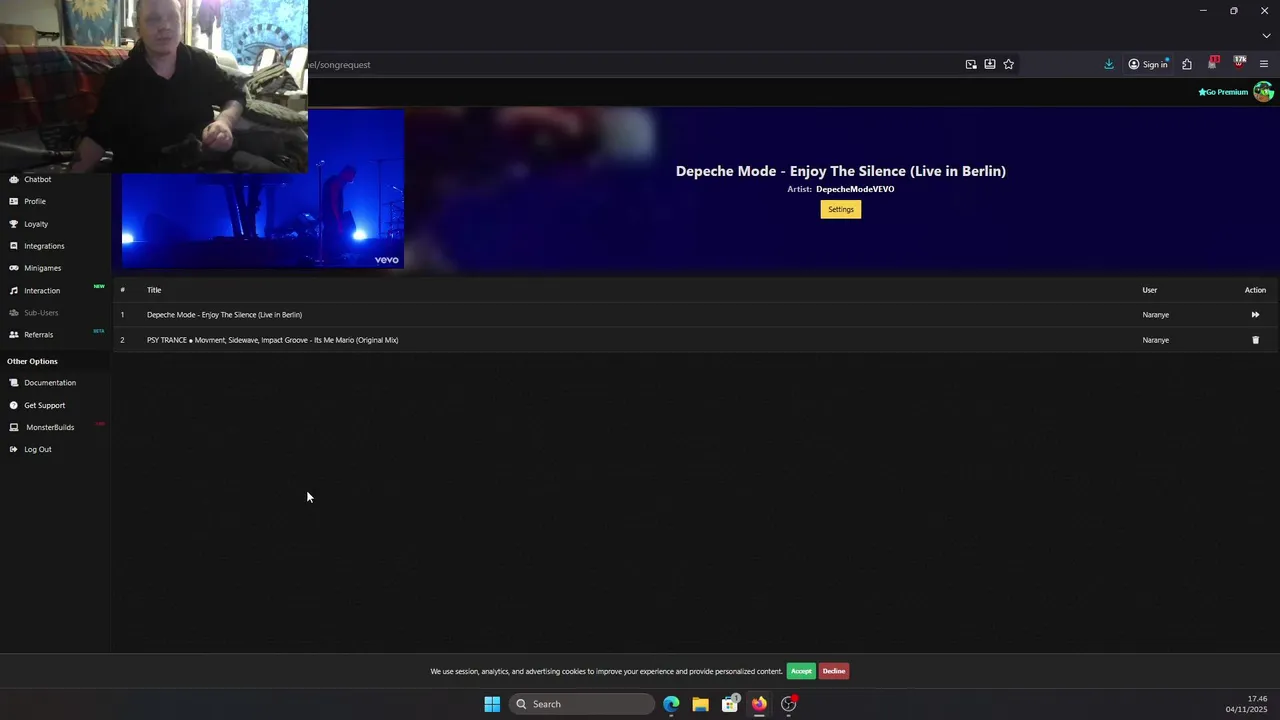1280x720 pixels.
Task: Open Integrations in the sidebar
Action: pos(44,246)
